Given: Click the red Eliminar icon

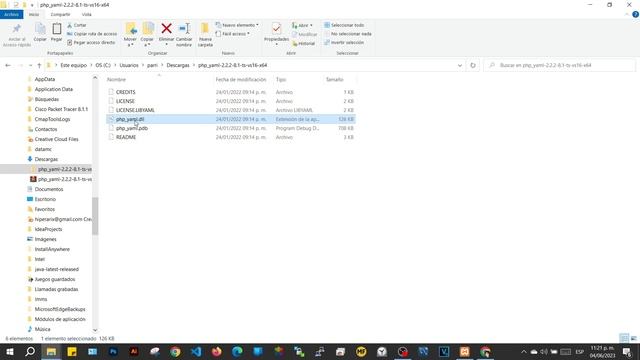Looking at the screenshot, I should (166, 29).
